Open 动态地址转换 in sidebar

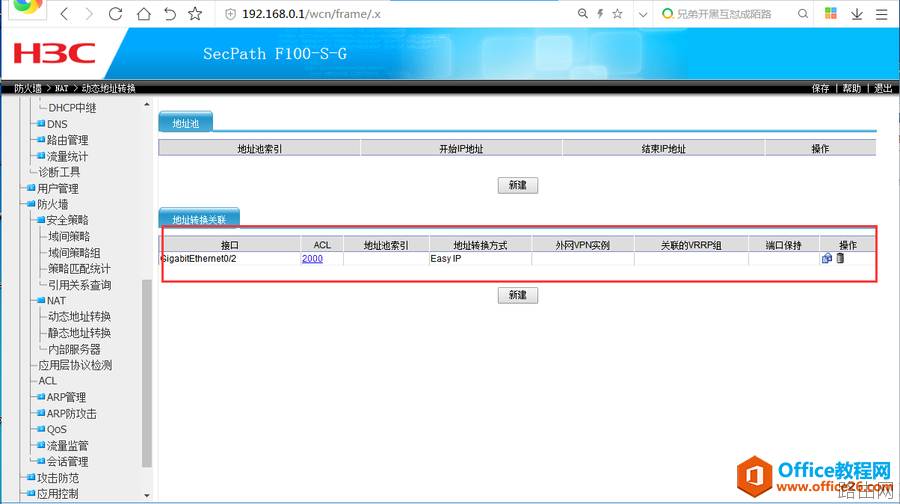[x=79, y=316]
